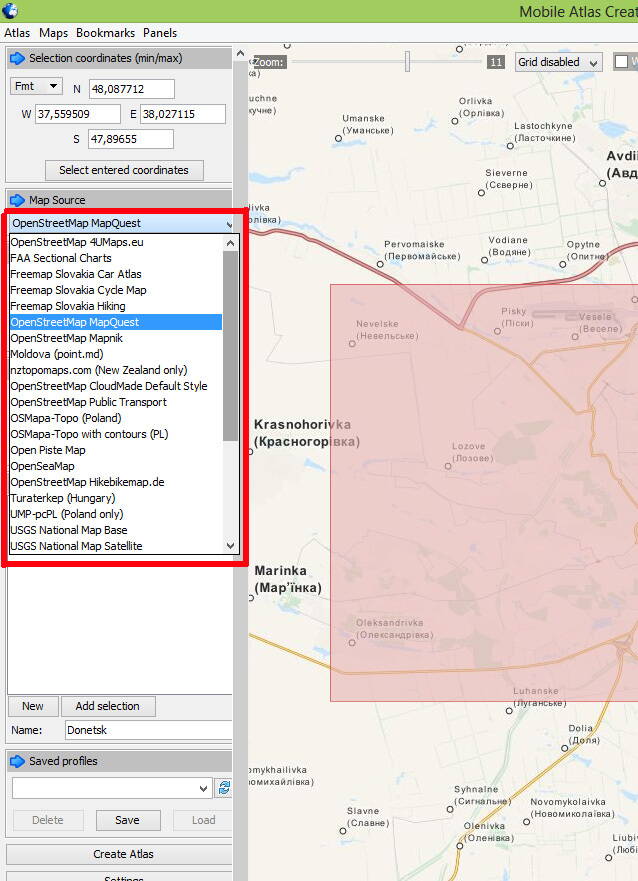The height and width of the screenshot is (881, 638).
Task: Click the Map Source panel arrow icon
Action: point(17,200)
